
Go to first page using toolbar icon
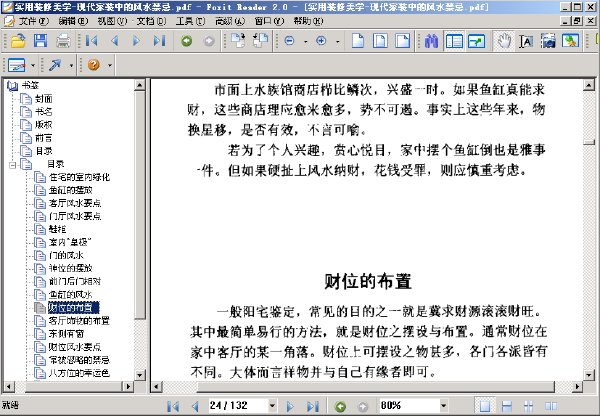point(91,41)
